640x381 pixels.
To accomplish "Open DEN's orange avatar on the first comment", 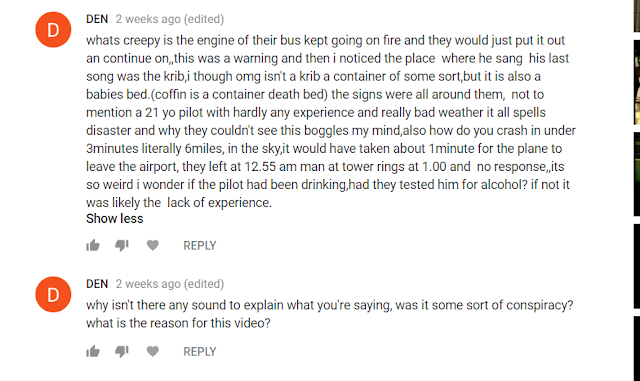I will click(x=53, y=30).
